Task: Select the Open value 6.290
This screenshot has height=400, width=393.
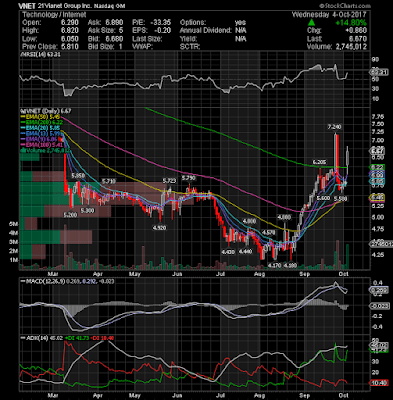Action: [x=70, y=23]
